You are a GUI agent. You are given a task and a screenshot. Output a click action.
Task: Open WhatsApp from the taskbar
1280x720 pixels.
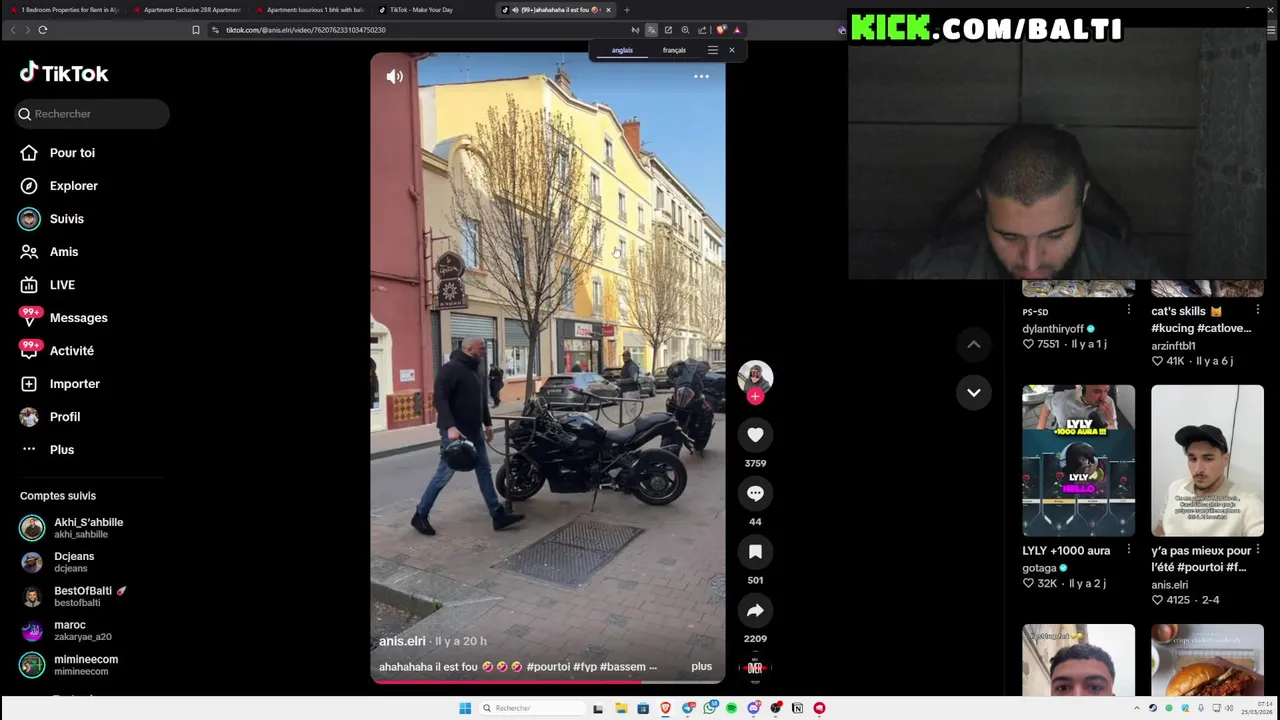coord(710,708)
